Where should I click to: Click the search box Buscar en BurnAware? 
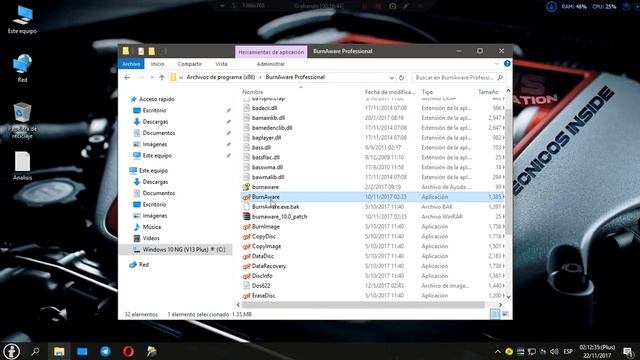click(x=458, y=78)
